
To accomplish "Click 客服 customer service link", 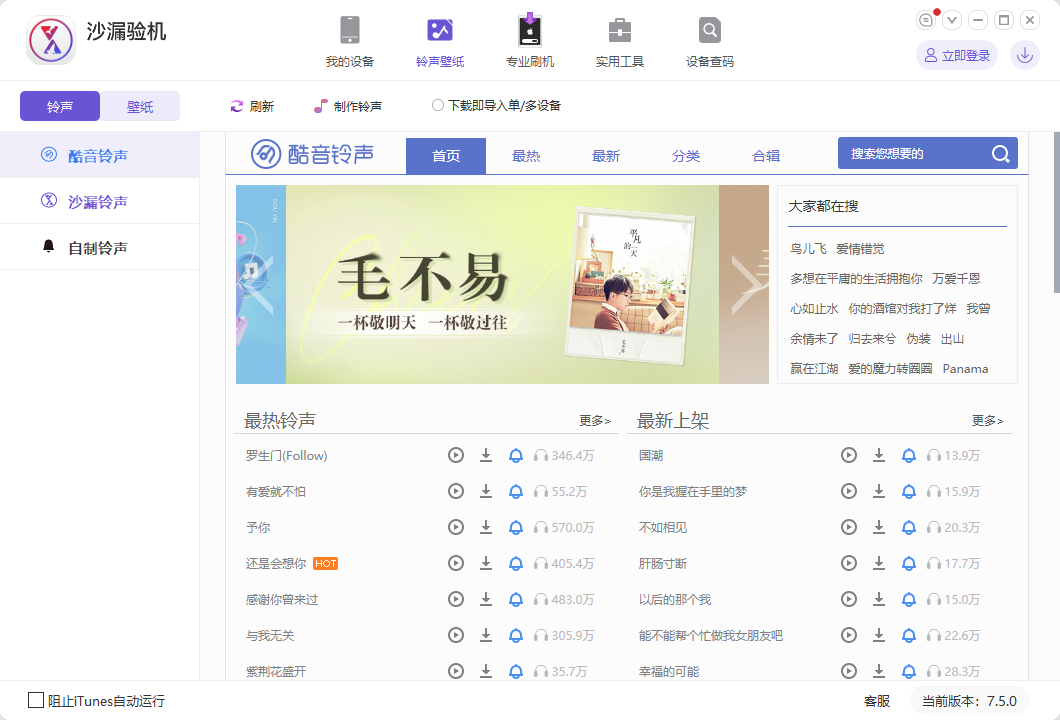I will coord(877,701).
